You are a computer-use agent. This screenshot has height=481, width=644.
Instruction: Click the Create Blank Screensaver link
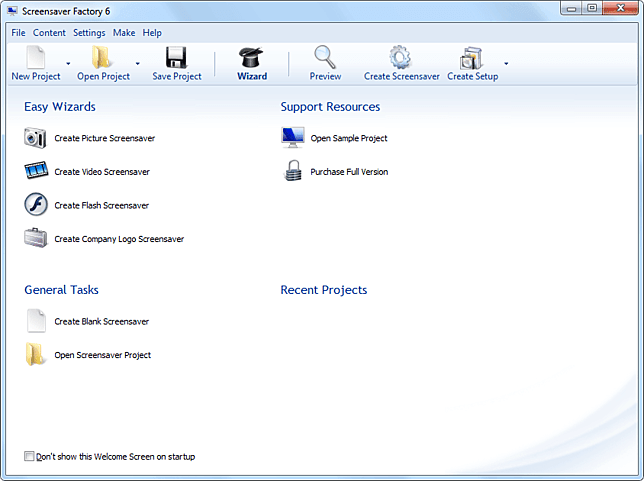[101, 322]
